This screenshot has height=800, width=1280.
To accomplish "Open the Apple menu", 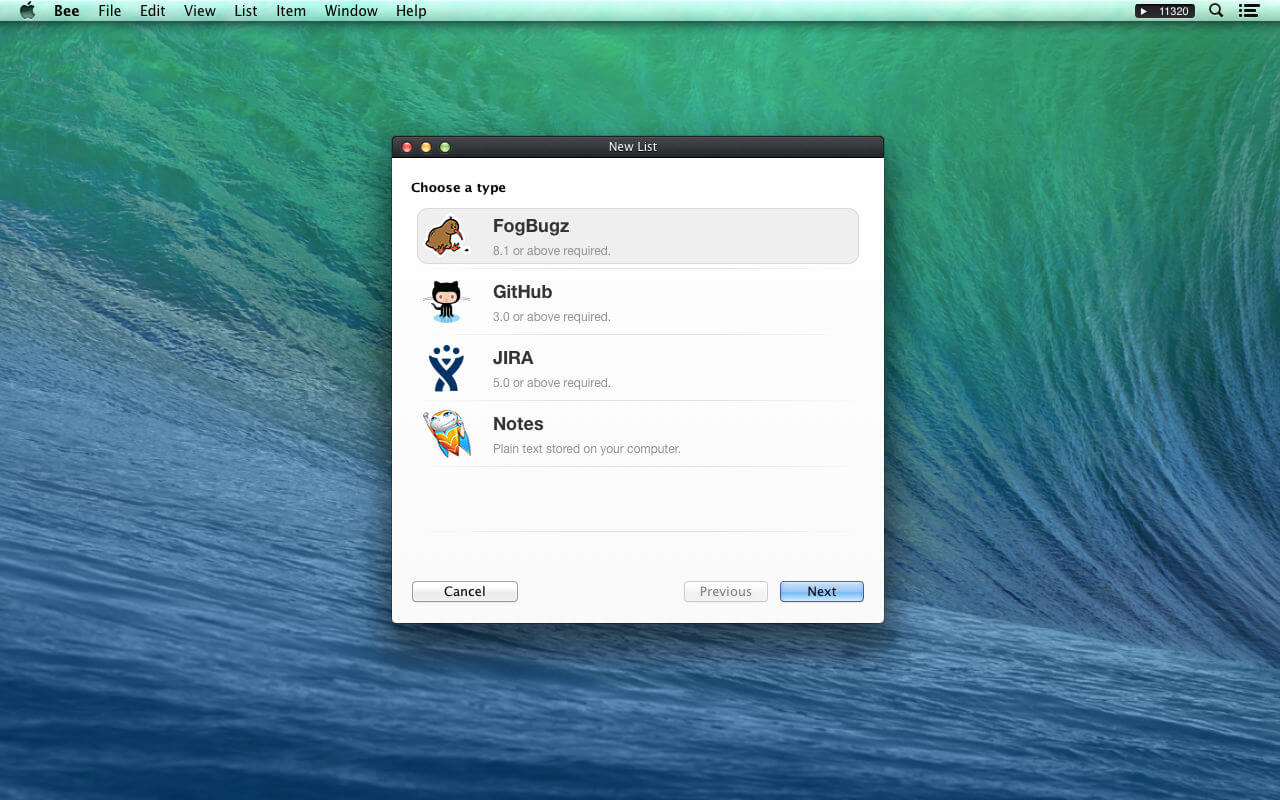I will pyautogui.click(x=27, y=10).
